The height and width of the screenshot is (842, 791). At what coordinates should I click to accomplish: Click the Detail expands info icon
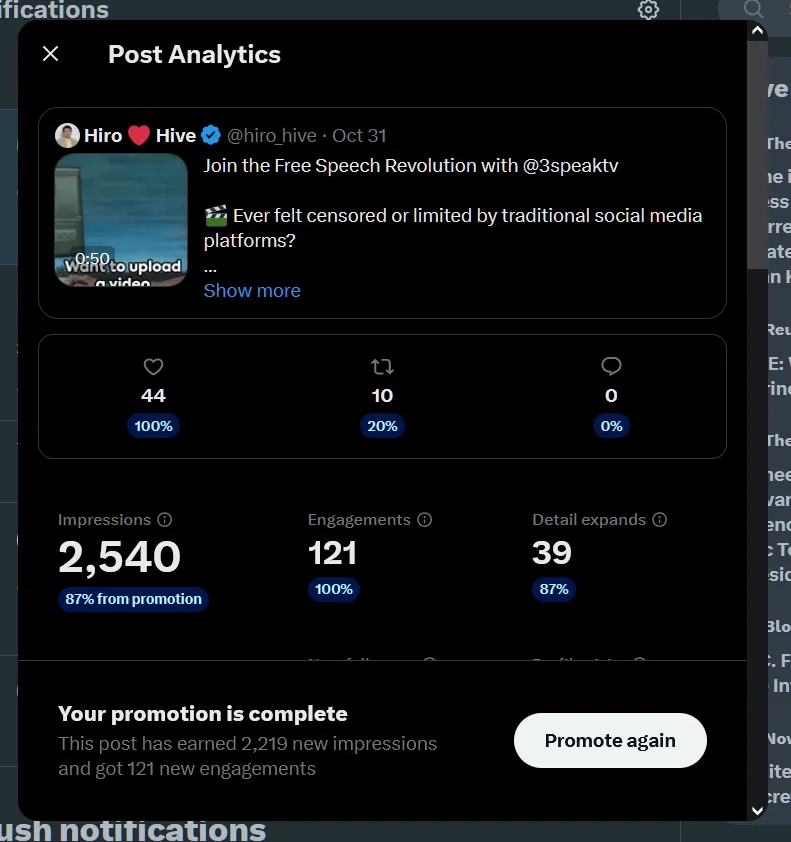tap(659, 520)
